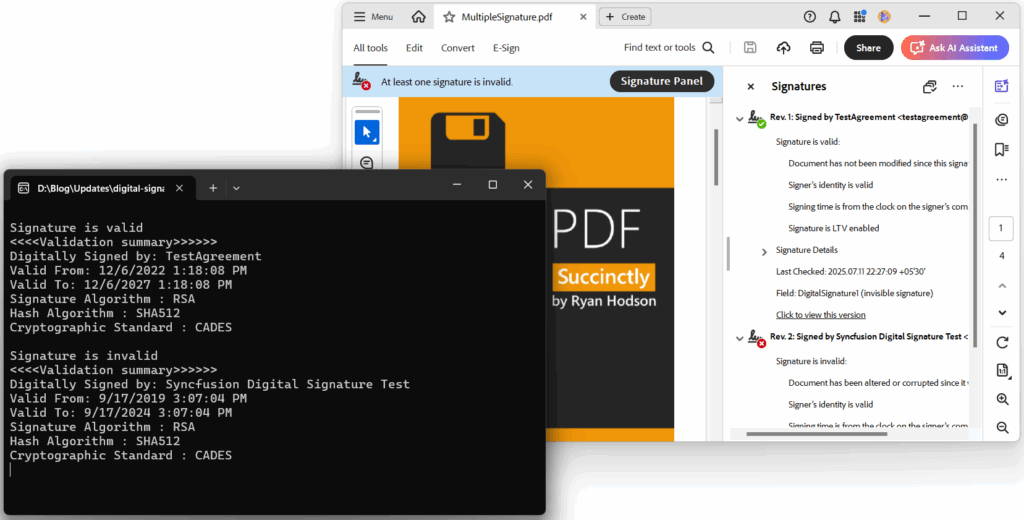Collapse Rev. 1 TestAgreement signature entry
The image size is (1024, 520).
pyautogui.click(x=739, y=119)
